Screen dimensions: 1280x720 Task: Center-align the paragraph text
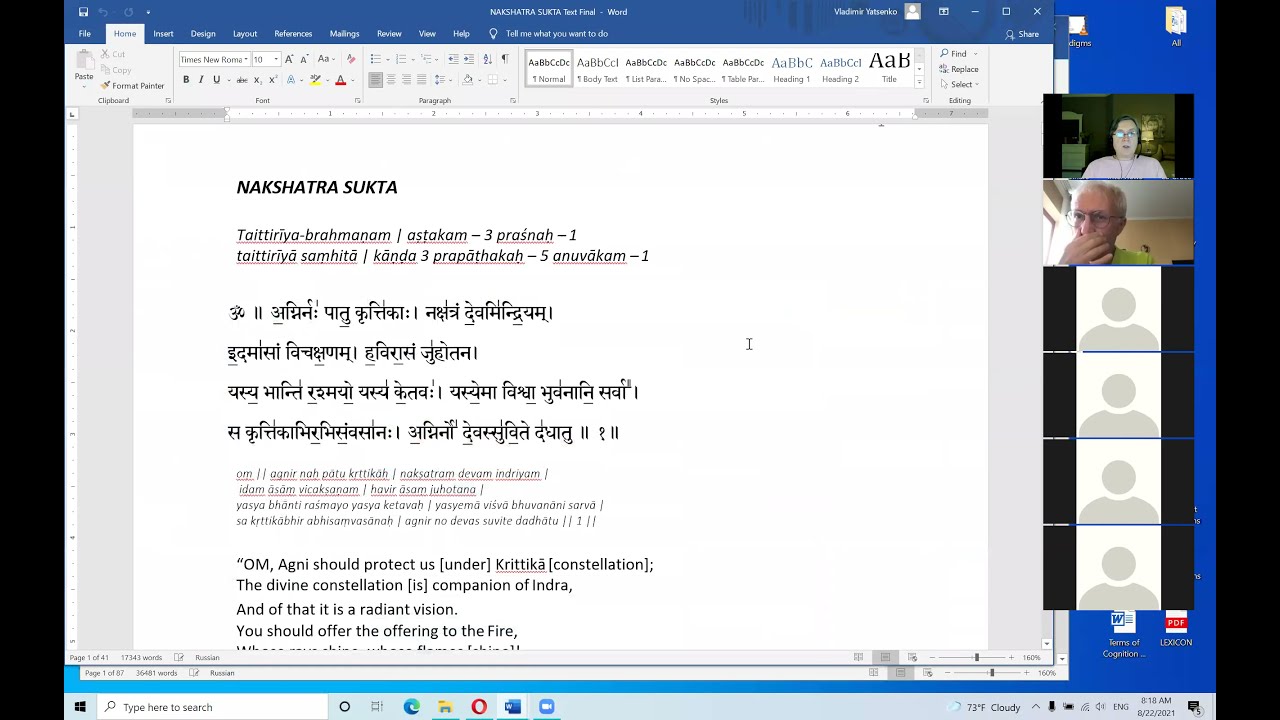pyautogui.click(x=391, y=80)
